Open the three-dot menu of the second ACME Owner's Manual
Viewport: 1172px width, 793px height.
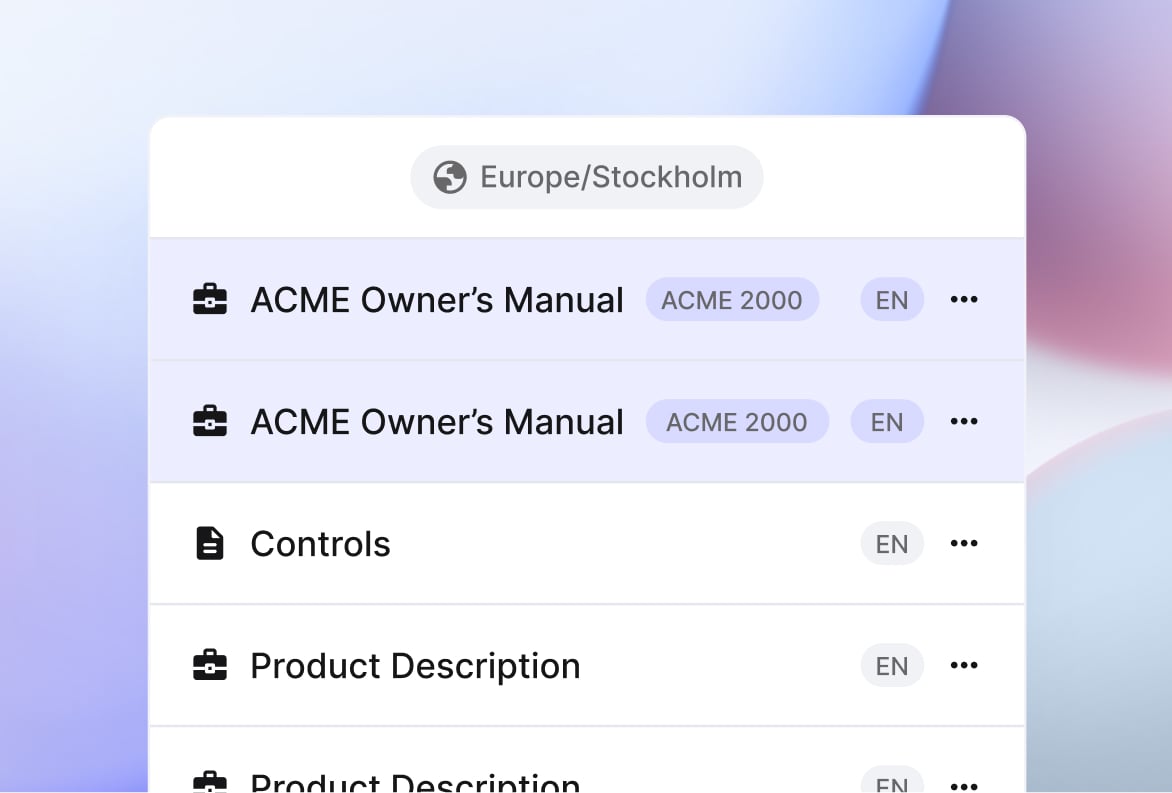pos(964,422)
